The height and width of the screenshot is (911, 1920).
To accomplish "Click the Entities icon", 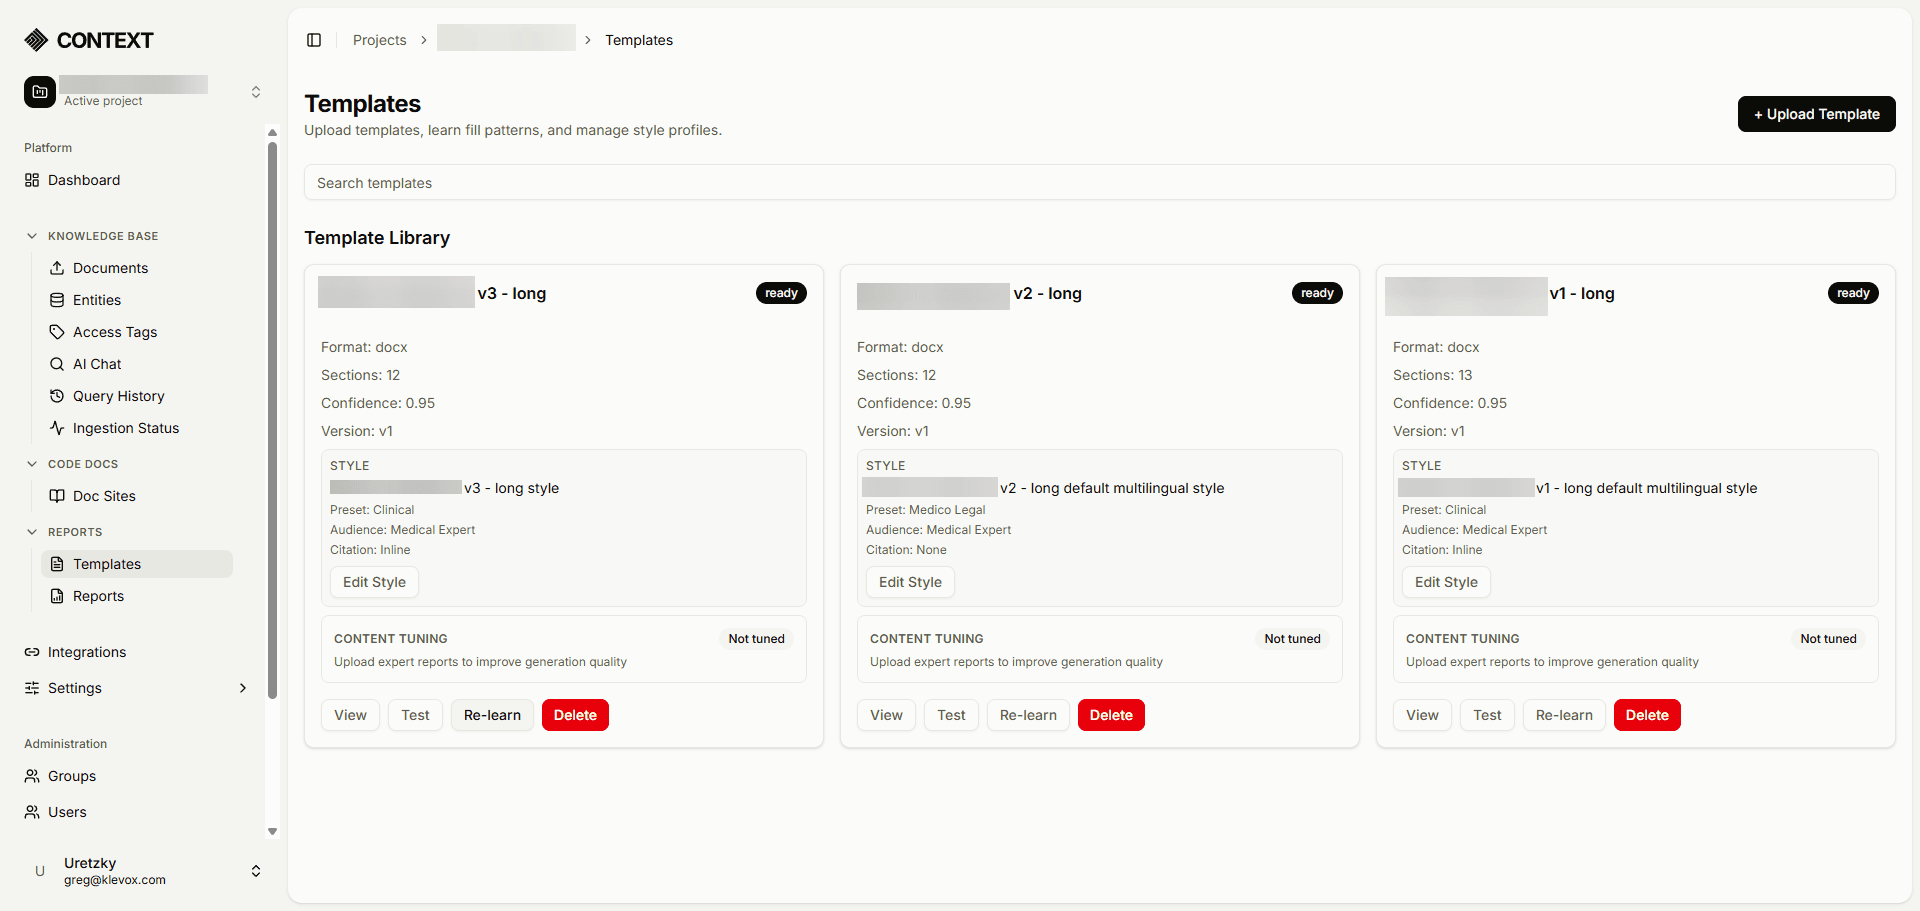I will 57,299.
